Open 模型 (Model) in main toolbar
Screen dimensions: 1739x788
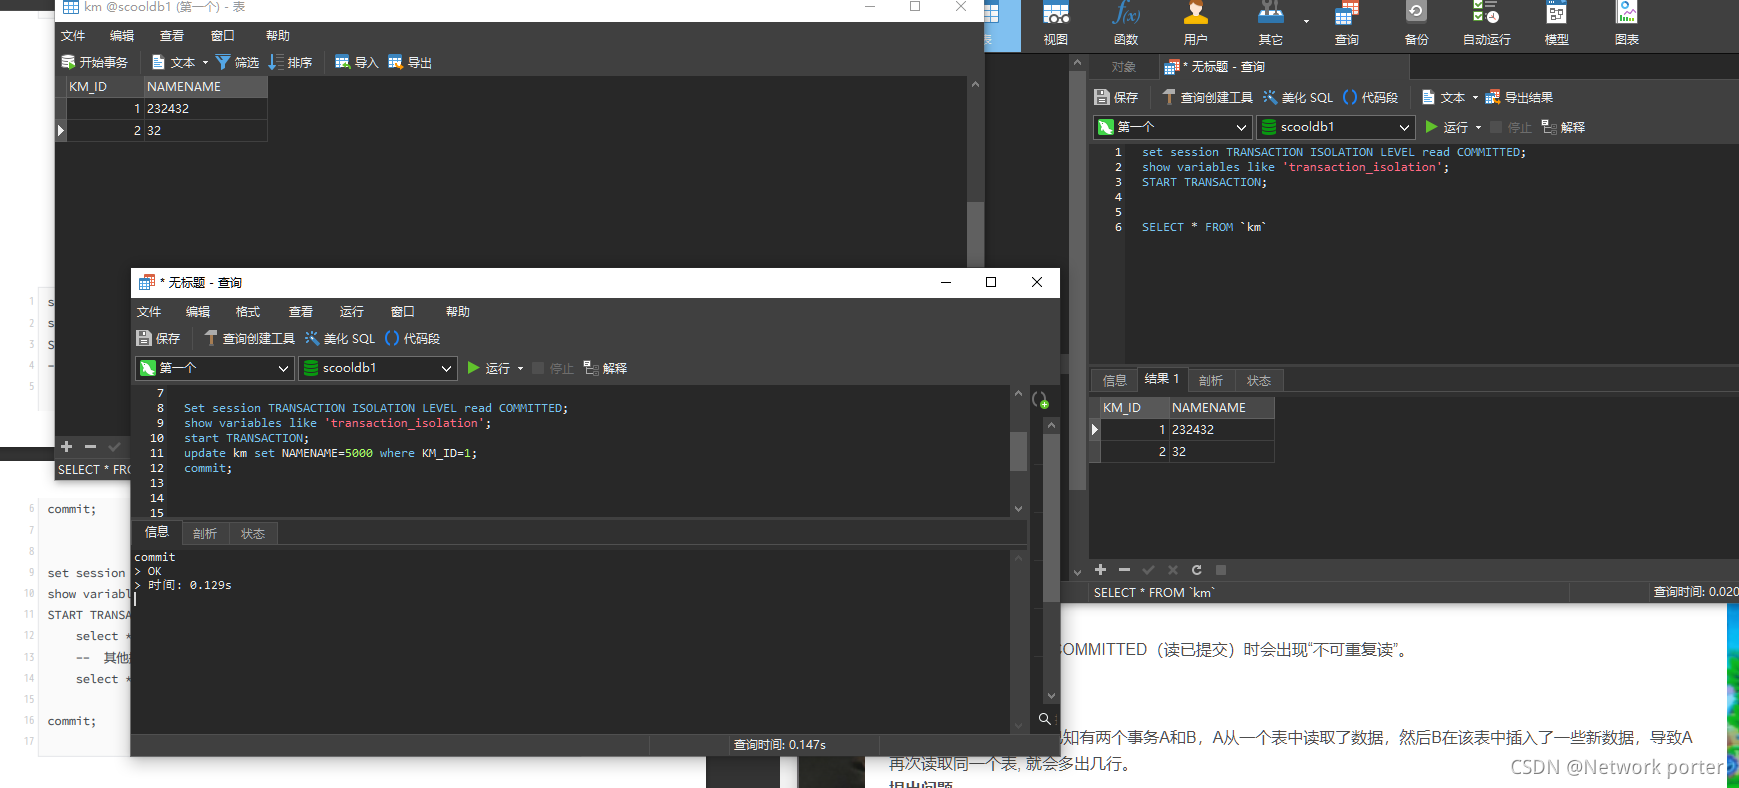(1556, 24)
